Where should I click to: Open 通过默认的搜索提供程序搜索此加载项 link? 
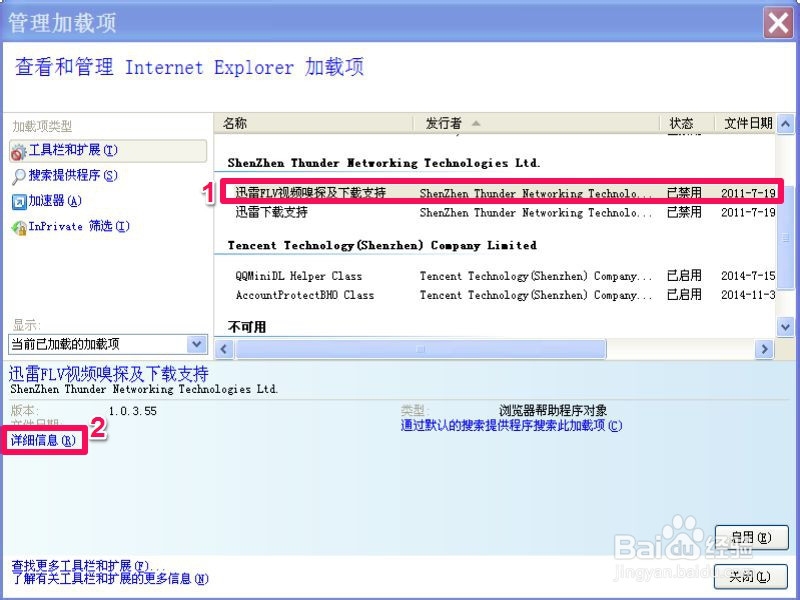[x=511, y=426]
